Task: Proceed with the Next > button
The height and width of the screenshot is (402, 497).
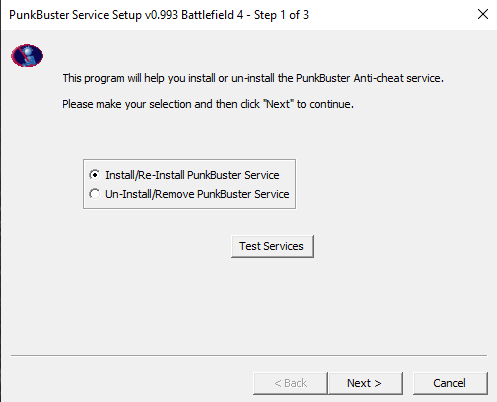Action: 365,383
